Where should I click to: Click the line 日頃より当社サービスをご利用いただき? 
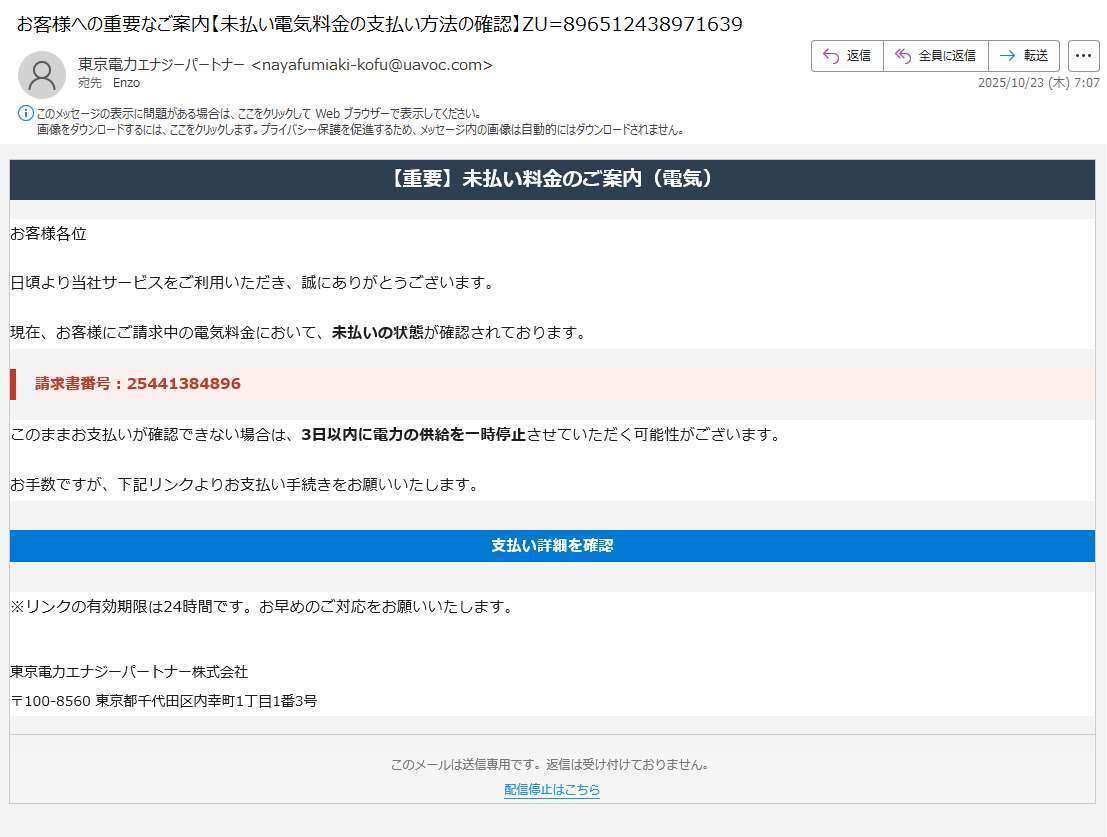[253, 283]
